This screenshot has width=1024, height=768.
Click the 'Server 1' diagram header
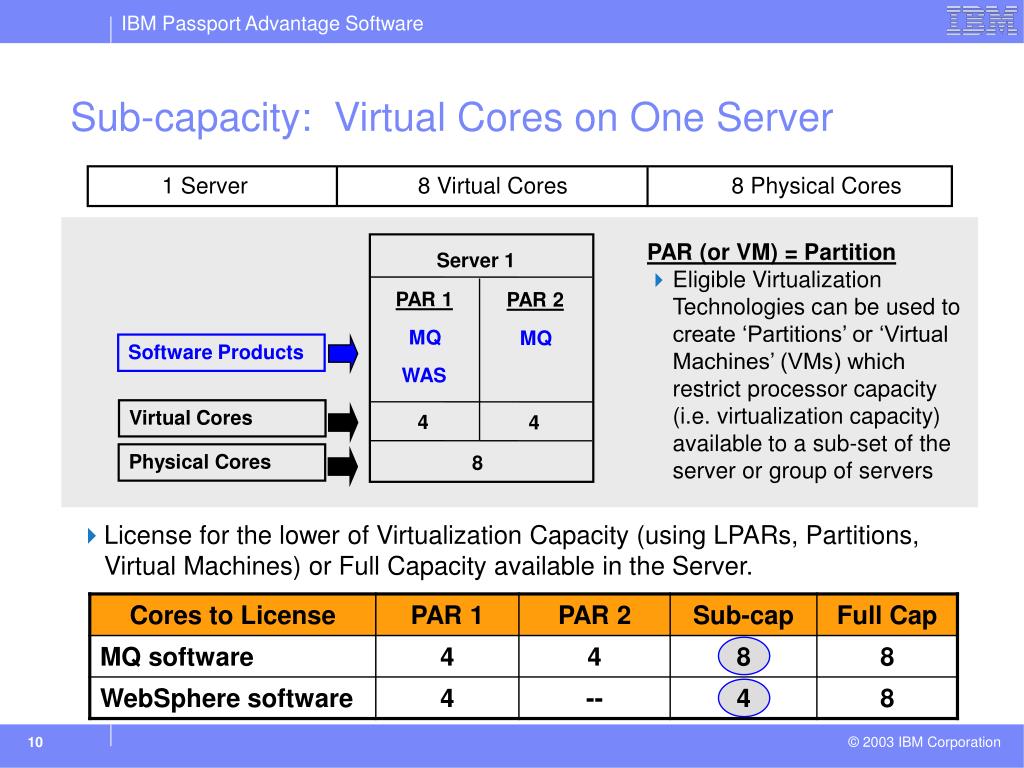click(x=475, y=261)
